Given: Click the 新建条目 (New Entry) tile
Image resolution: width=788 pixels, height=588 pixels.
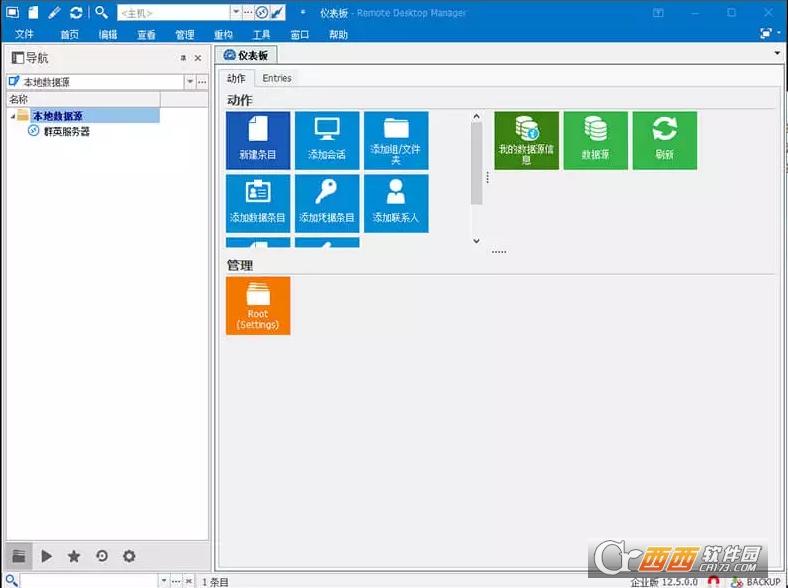Looking at the screenshot, I should [258, 140].
